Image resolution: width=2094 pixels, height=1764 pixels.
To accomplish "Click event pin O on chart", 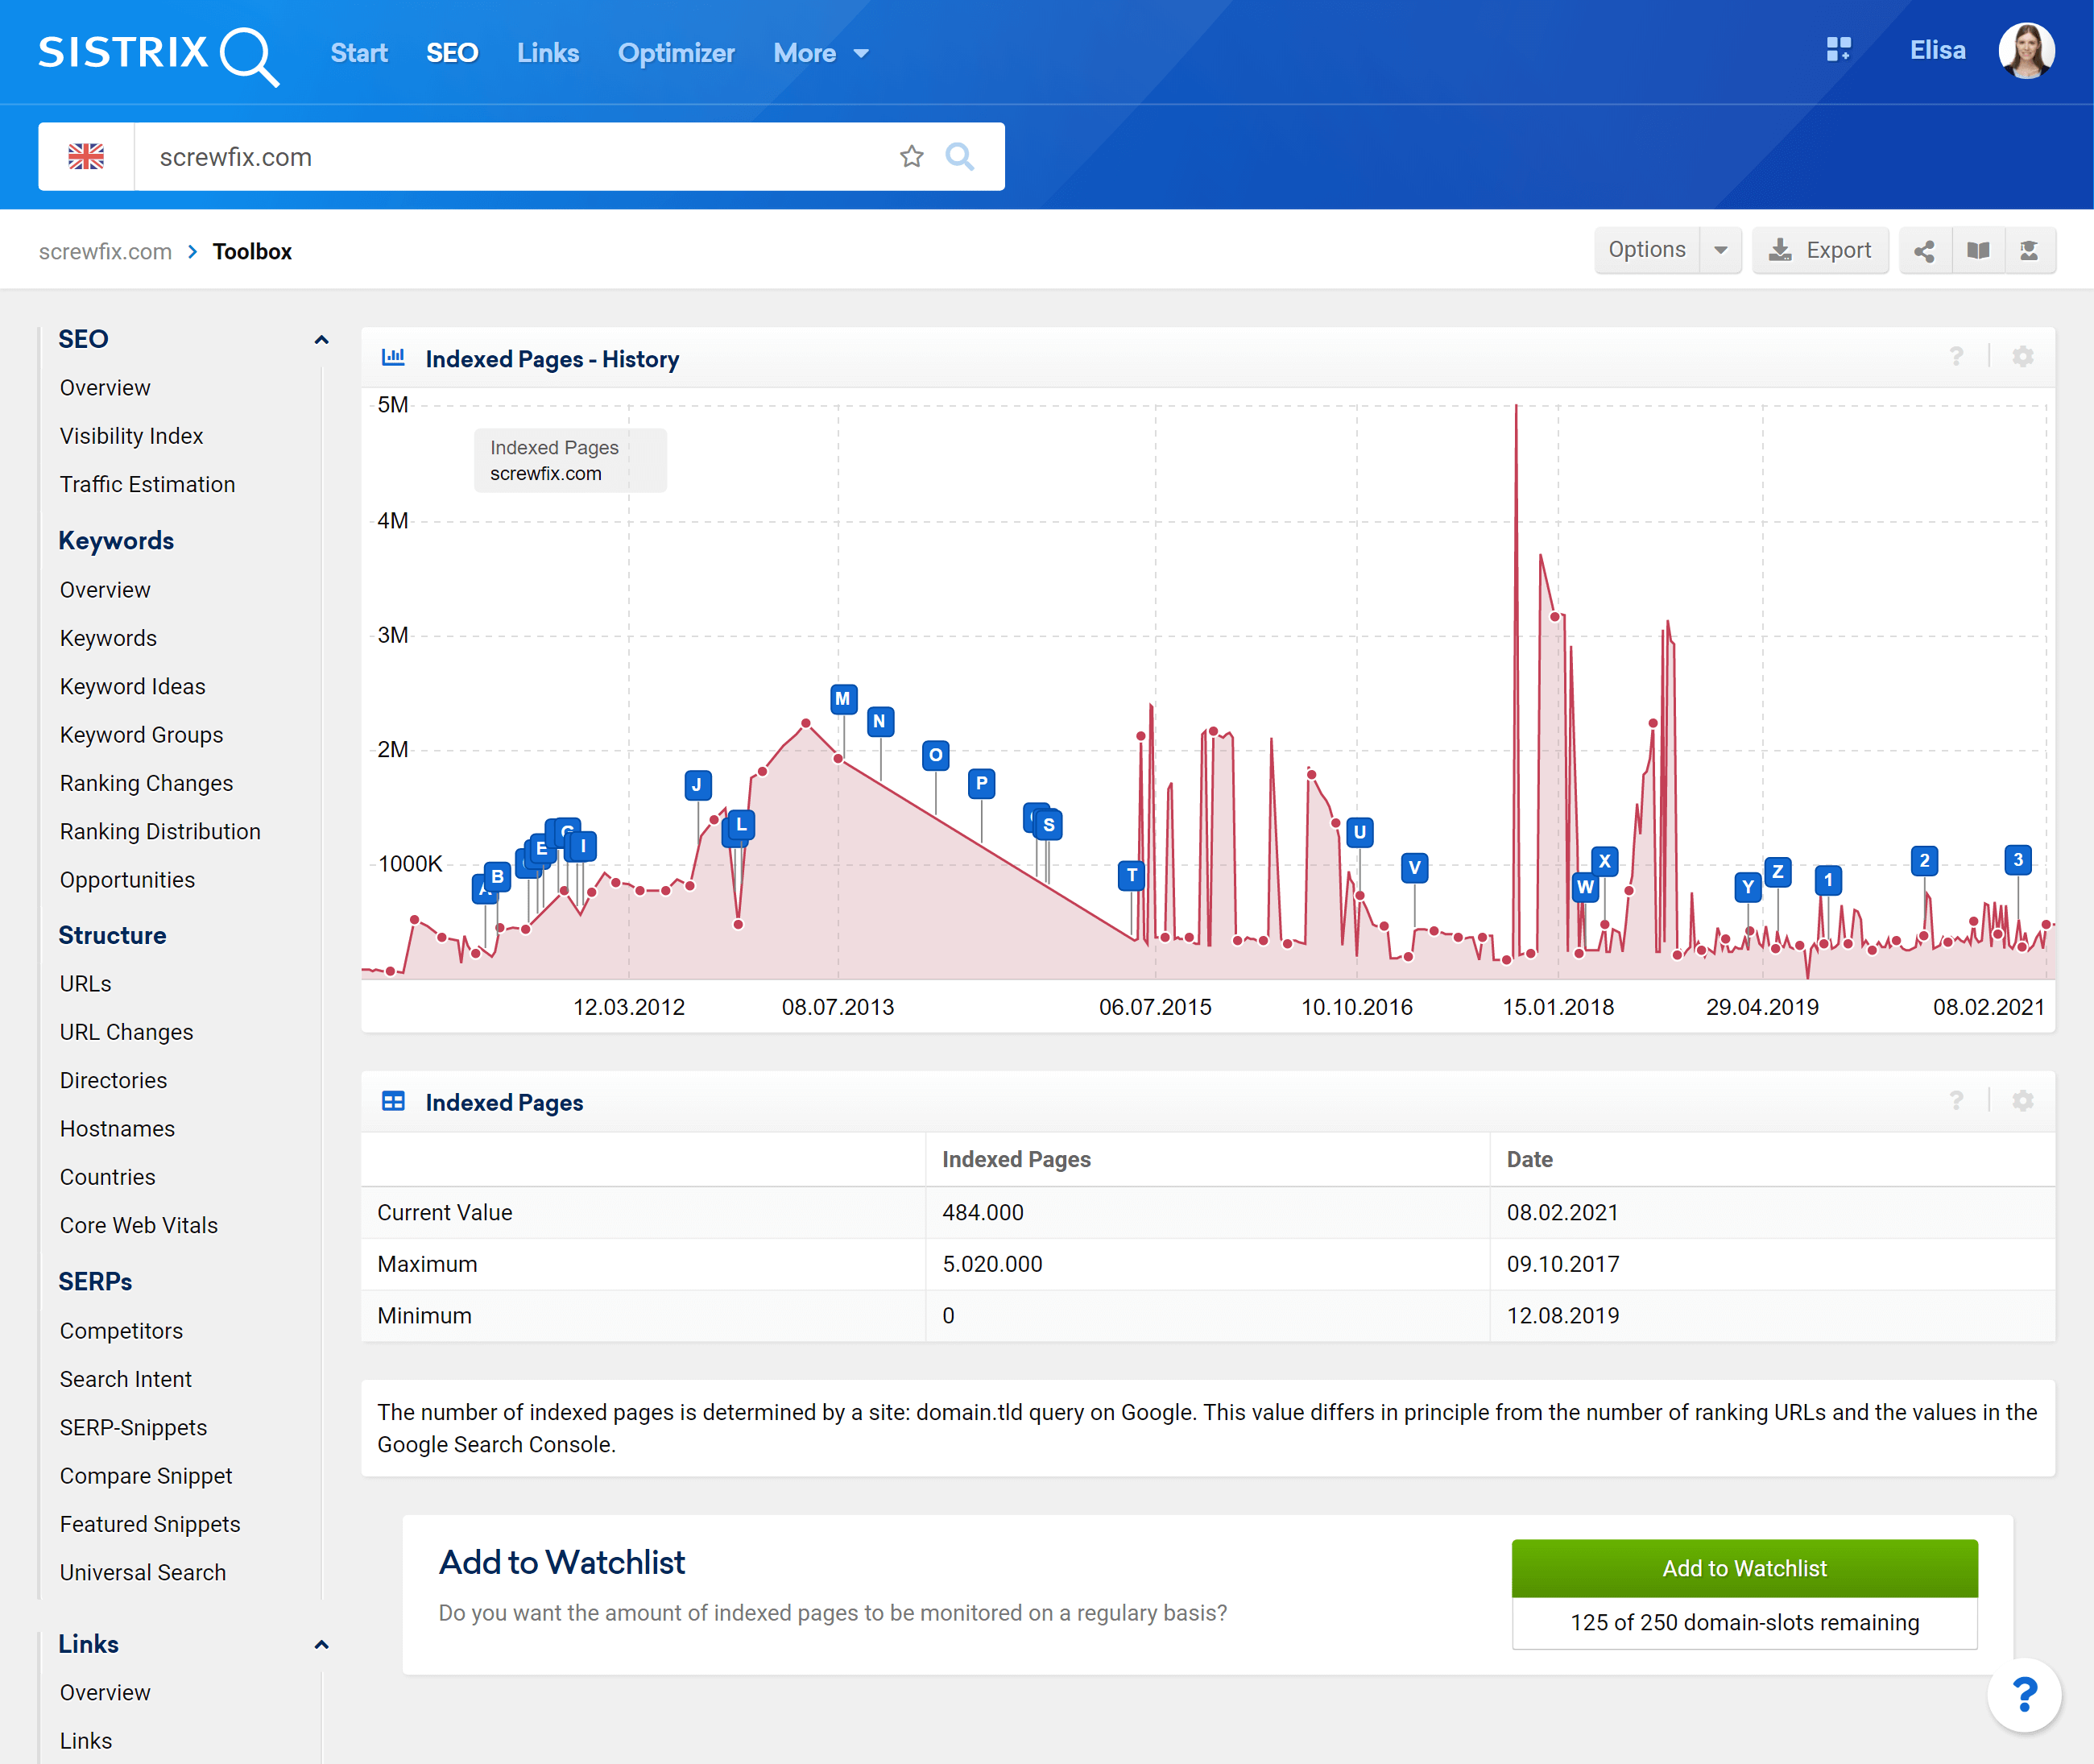I will click(935, 755).
